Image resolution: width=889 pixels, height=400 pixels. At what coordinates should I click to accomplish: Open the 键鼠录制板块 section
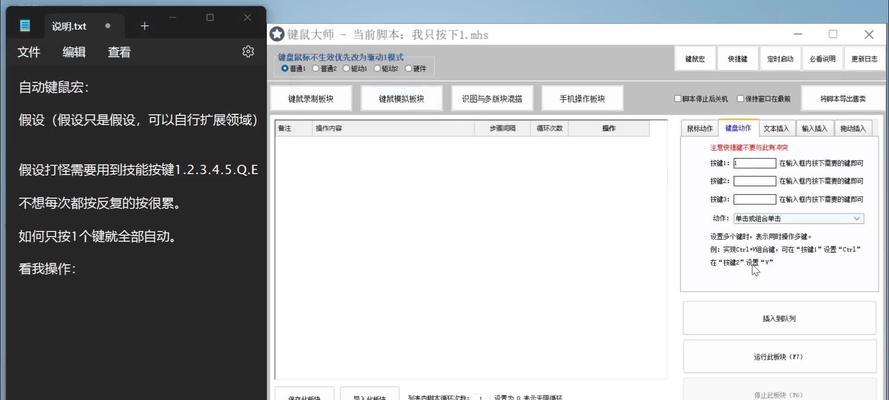point(311,99)
